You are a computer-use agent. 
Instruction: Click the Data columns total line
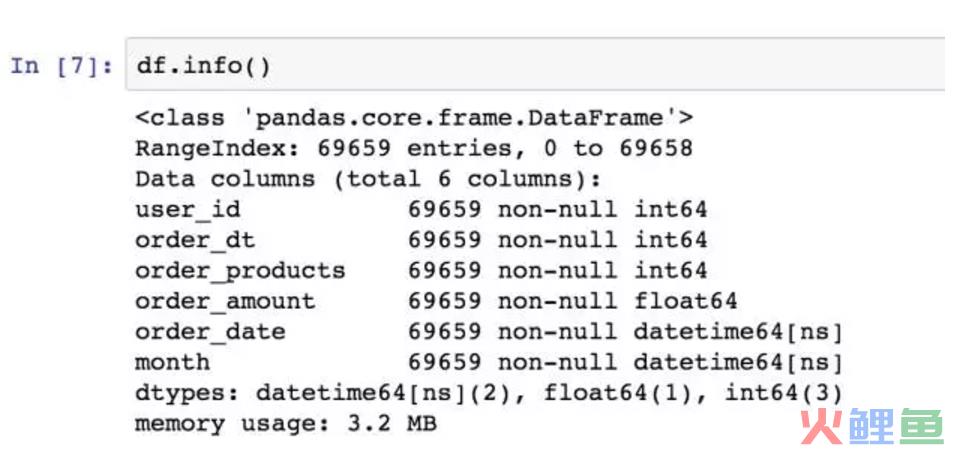coord(368,179)
